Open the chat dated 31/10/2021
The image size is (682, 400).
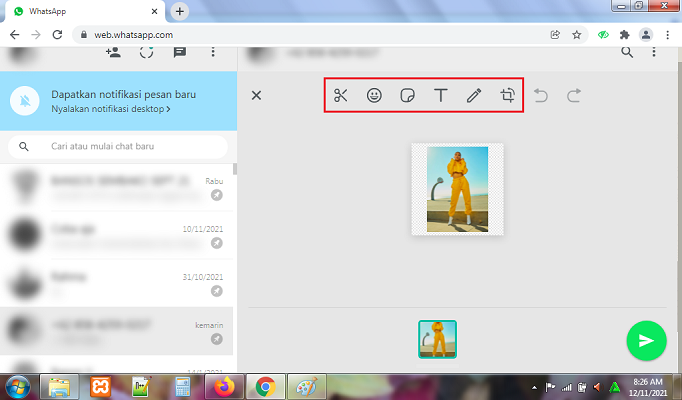point(117,283)
